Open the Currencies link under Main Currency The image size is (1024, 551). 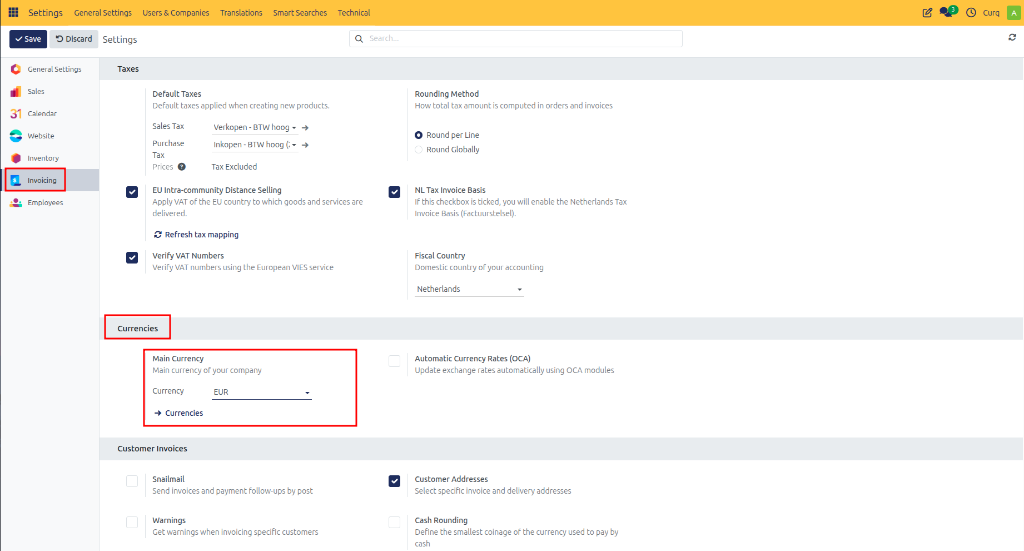178,413
